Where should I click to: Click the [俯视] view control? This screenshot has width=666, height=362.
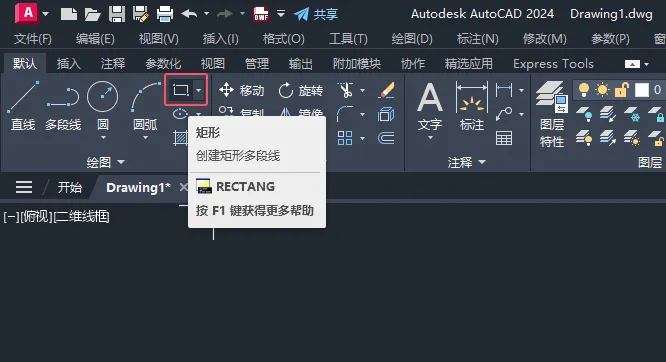coord(37,217)
